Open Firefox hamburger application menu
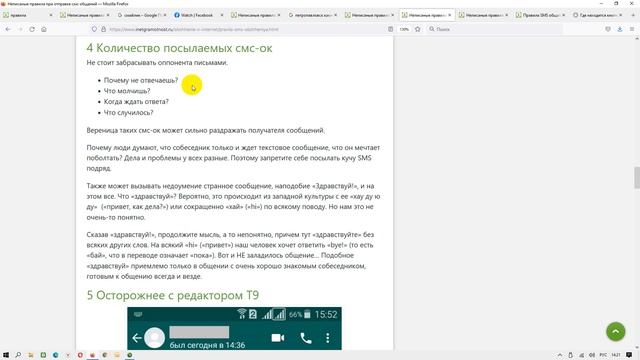The width and height of the screenshot is (640, 360). [632, 29]
